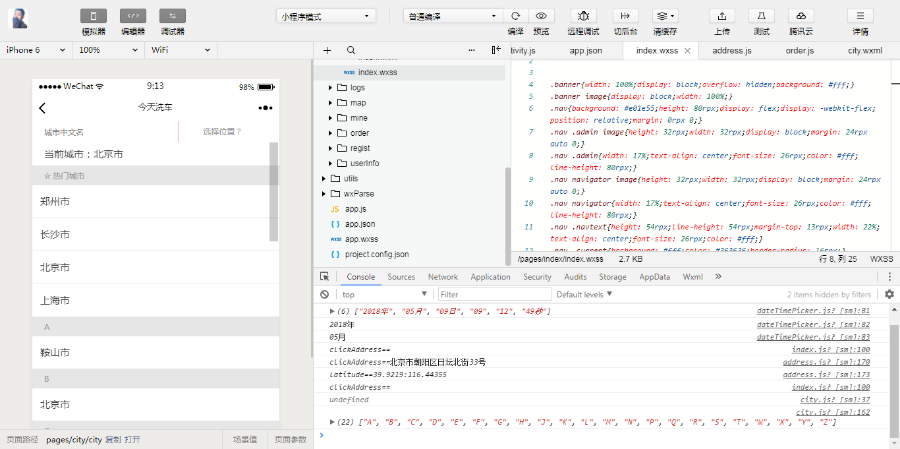Click the 编译 compile refresh icon
The image size is (900, 449).
(x=516, y=16)
